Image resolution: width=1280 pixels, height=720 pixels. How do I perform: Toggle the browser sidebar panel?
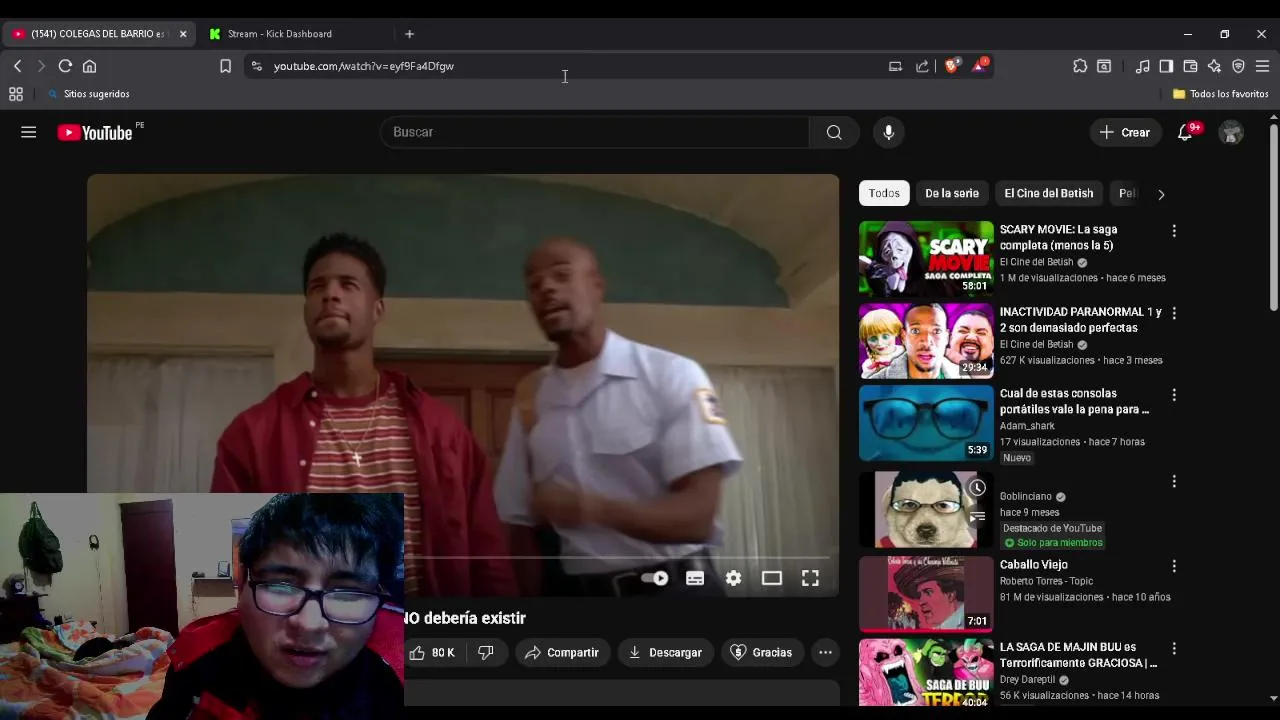[x=1166, y=66]
